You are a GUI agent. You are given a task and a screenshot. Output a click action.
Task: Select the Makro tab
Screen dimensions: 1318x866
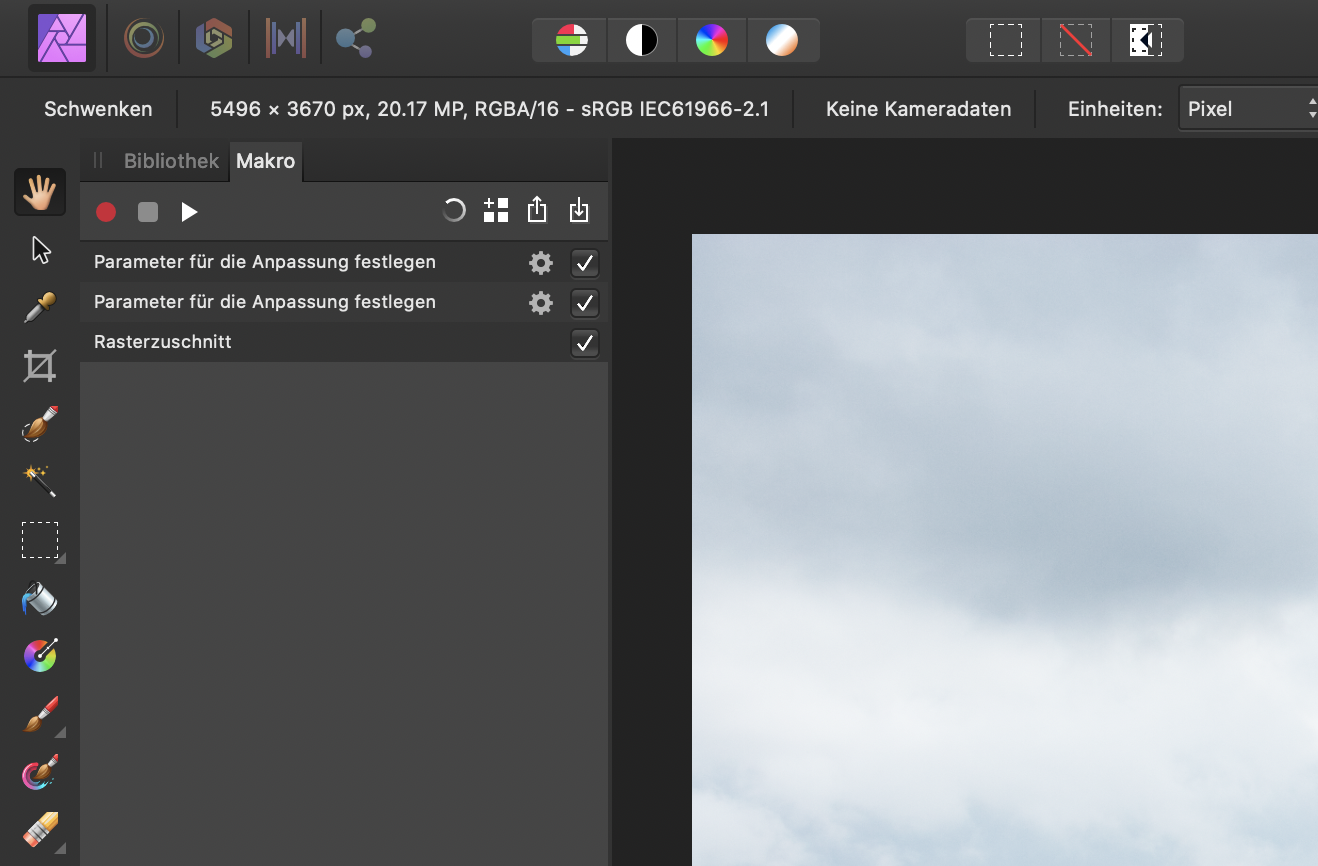[265, 161]
